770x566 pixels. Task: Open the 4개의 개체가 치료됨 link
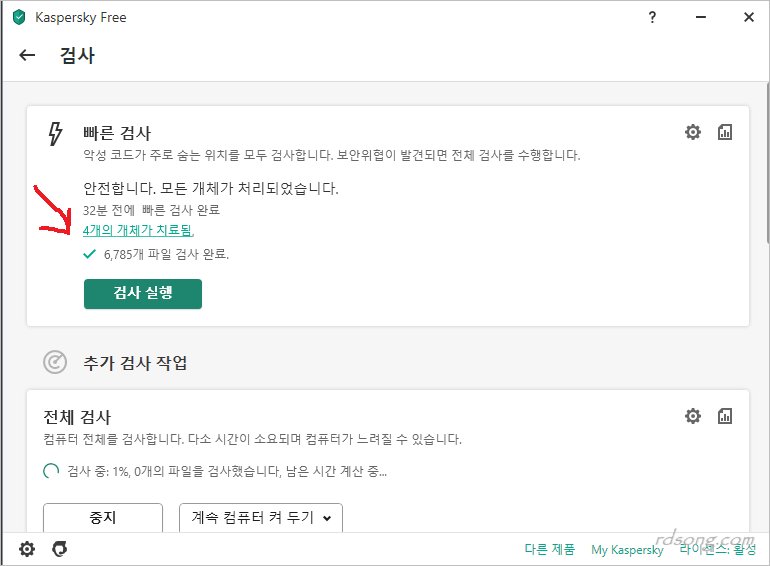tap(139, 230)
